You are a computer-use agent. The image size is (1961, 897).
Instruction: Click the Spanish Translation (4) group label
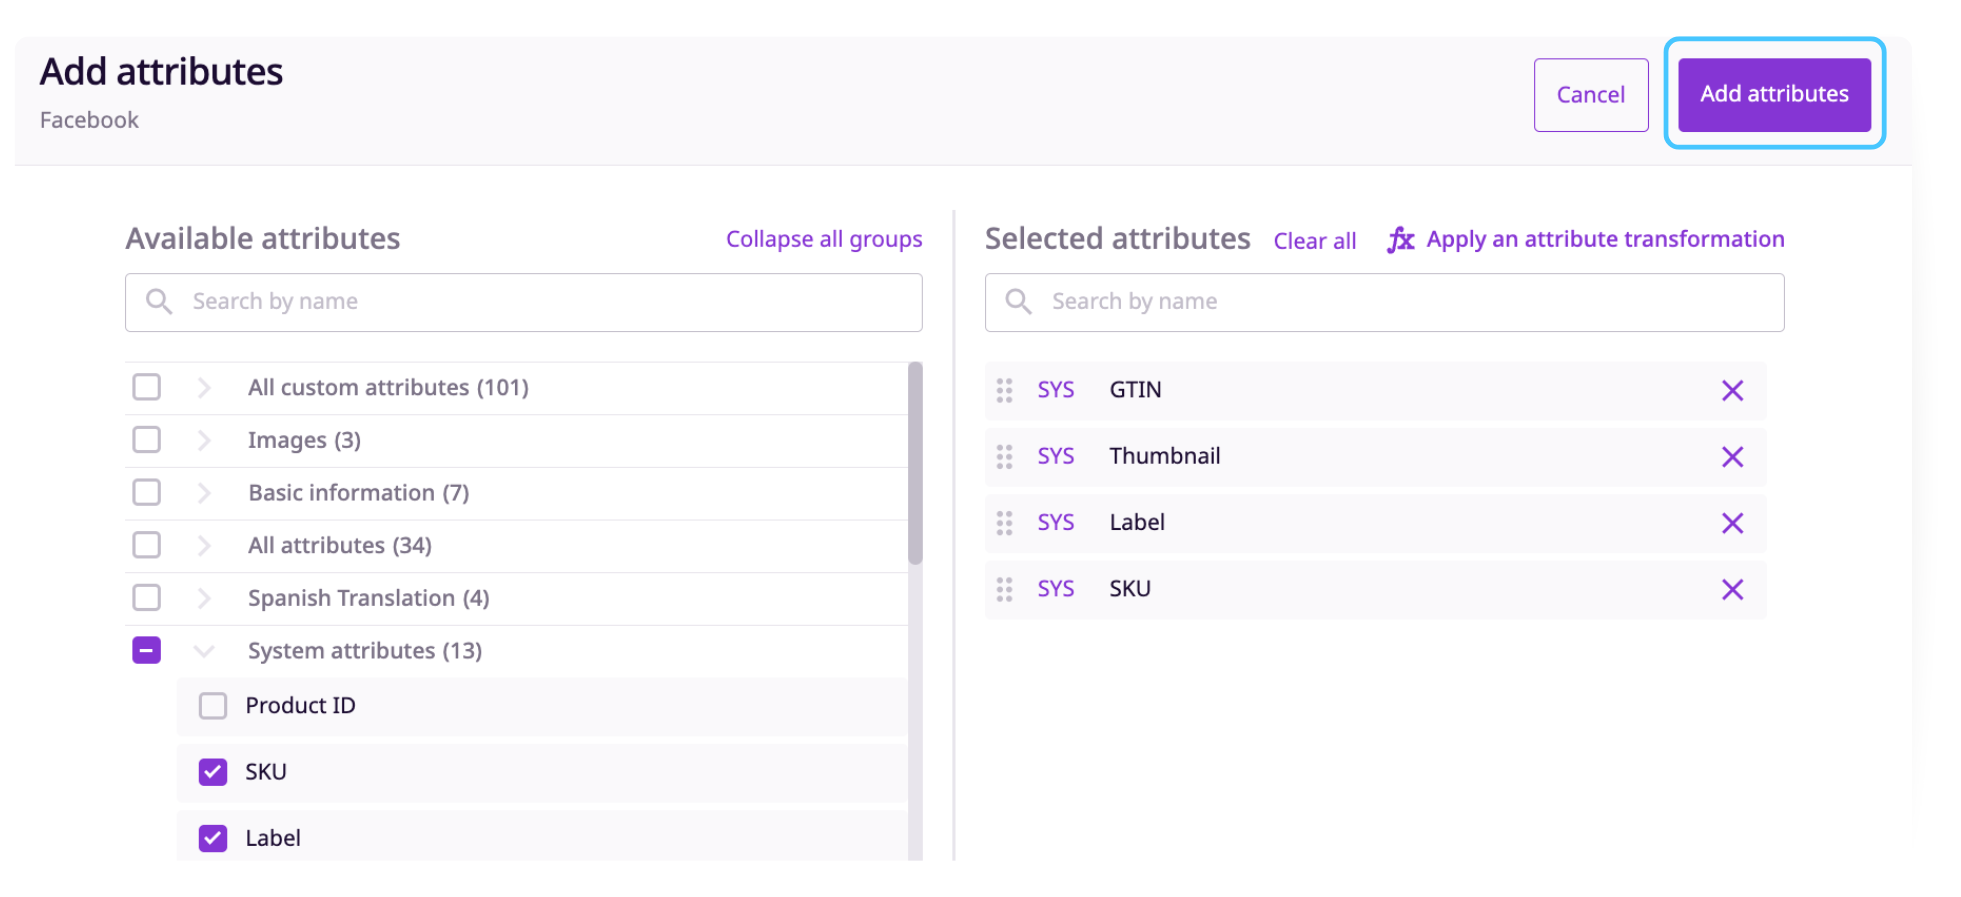pos(369,598)
